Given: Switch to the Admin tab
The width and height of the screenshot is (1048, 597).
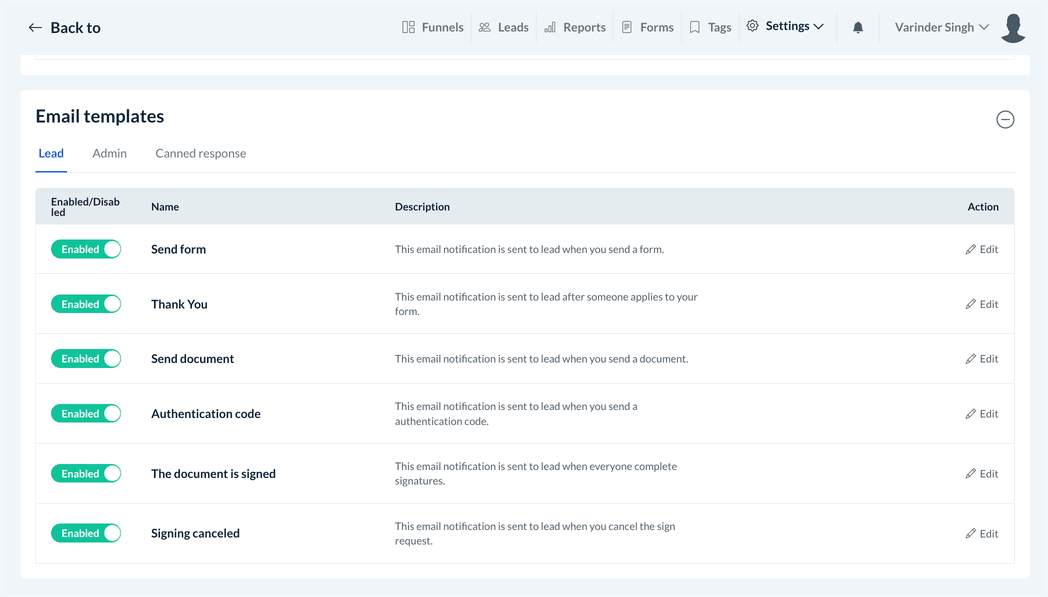Looking at the screenshot, I should click(x=109, y=153).
